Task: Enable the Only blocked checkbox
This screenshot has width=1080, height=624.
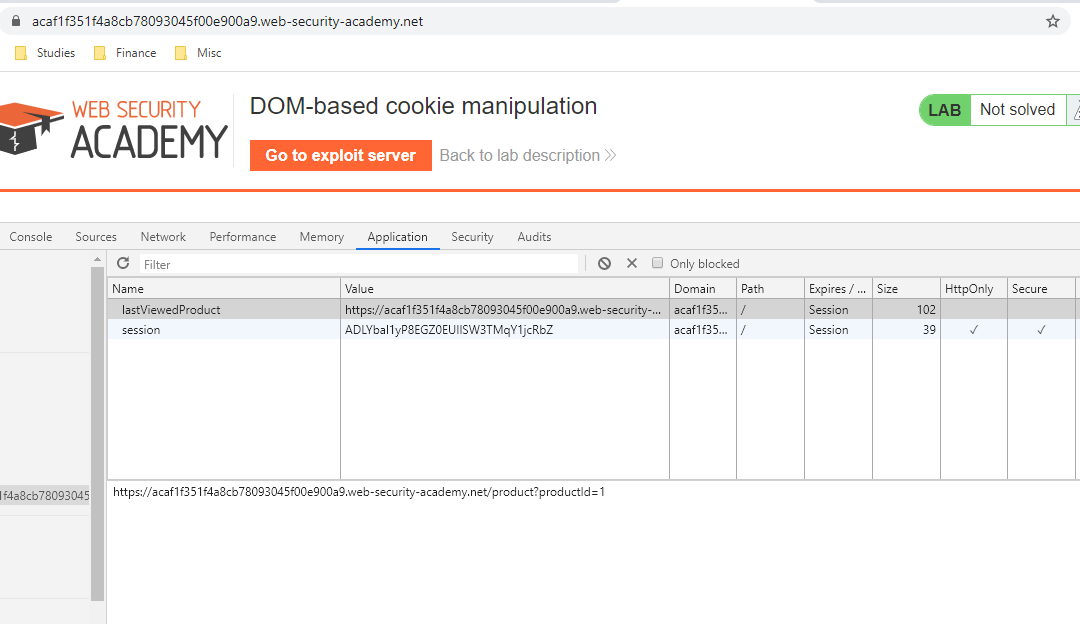Action: pyautogui.click(x=657, y=263)
